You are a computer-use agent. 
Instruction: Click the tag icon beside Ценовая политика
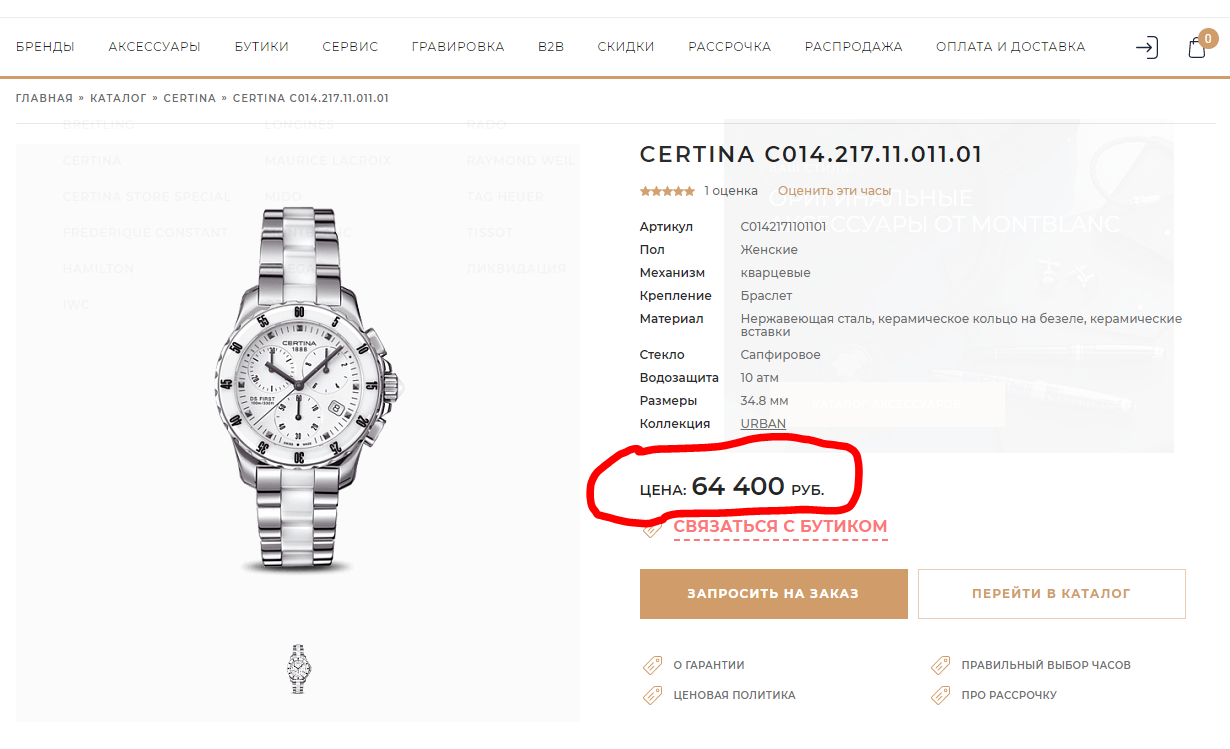652,695
